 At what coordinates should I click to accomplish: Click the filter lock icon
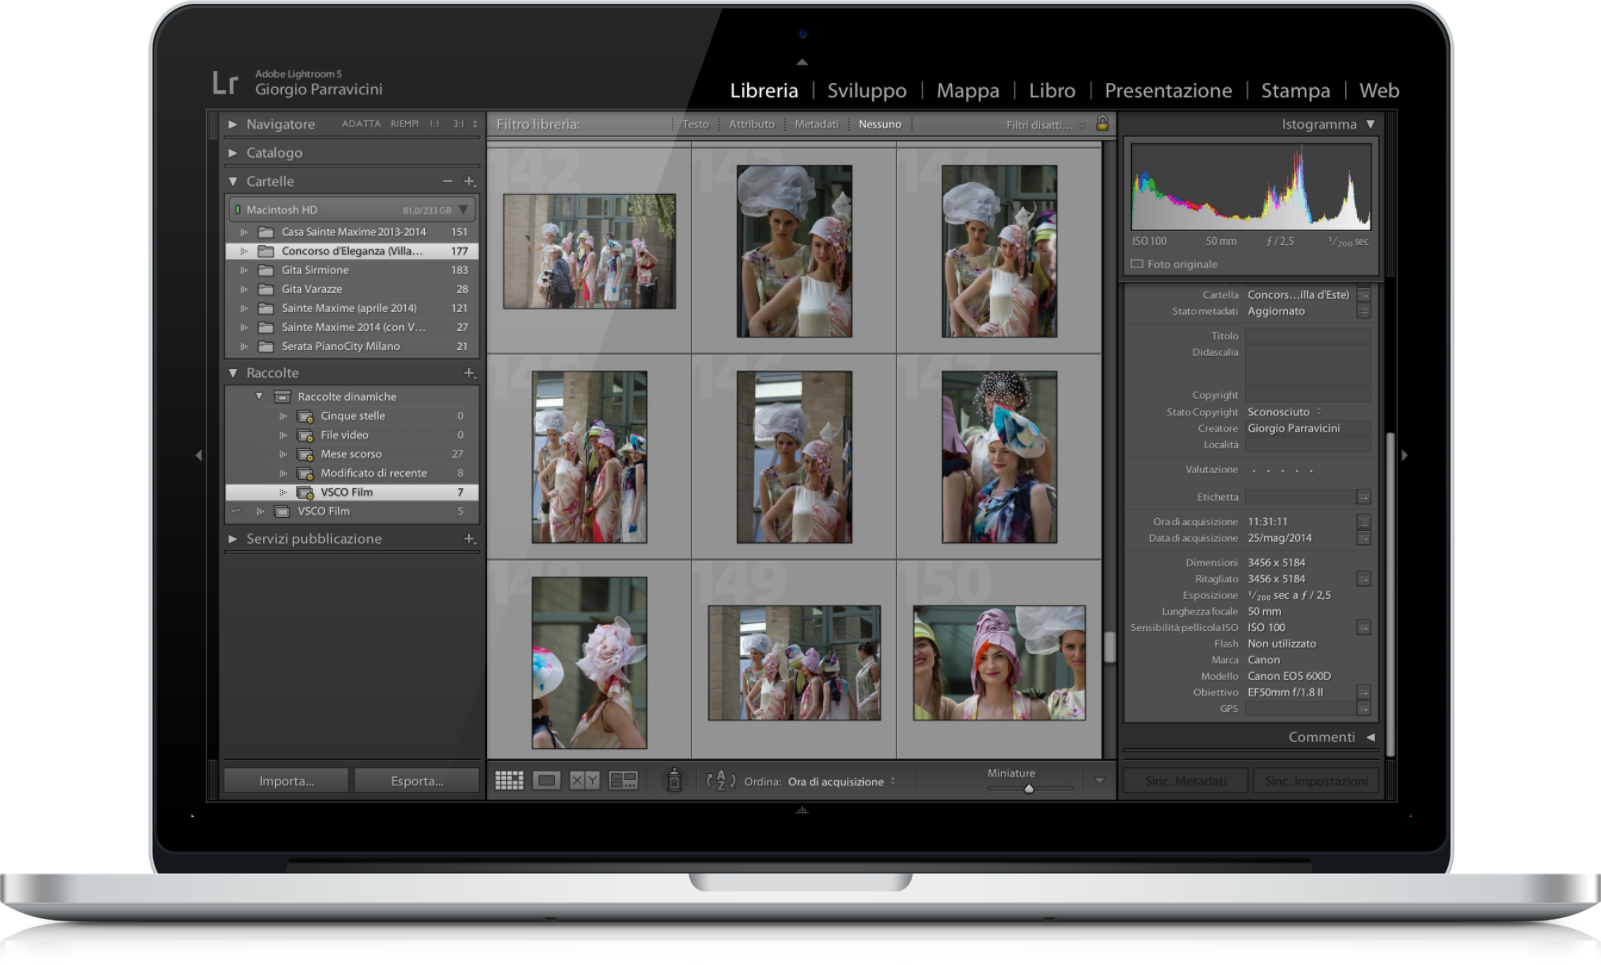1102,124
